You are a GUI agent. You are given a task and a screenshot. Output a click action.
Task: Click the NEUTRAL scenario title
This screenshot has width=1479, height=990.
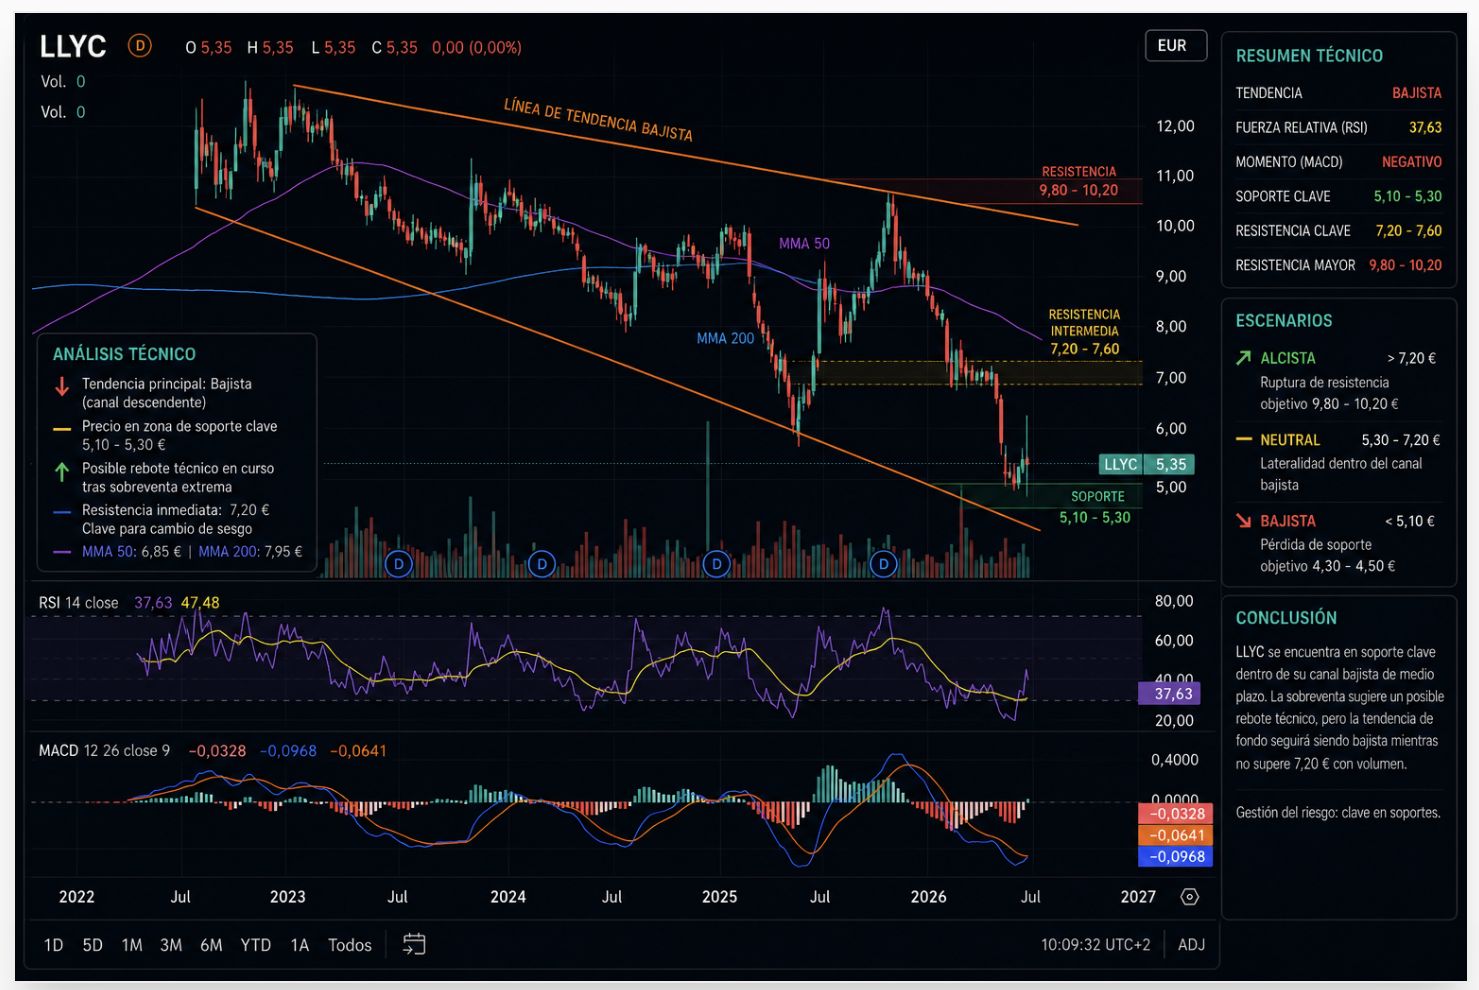(1290, 440)
